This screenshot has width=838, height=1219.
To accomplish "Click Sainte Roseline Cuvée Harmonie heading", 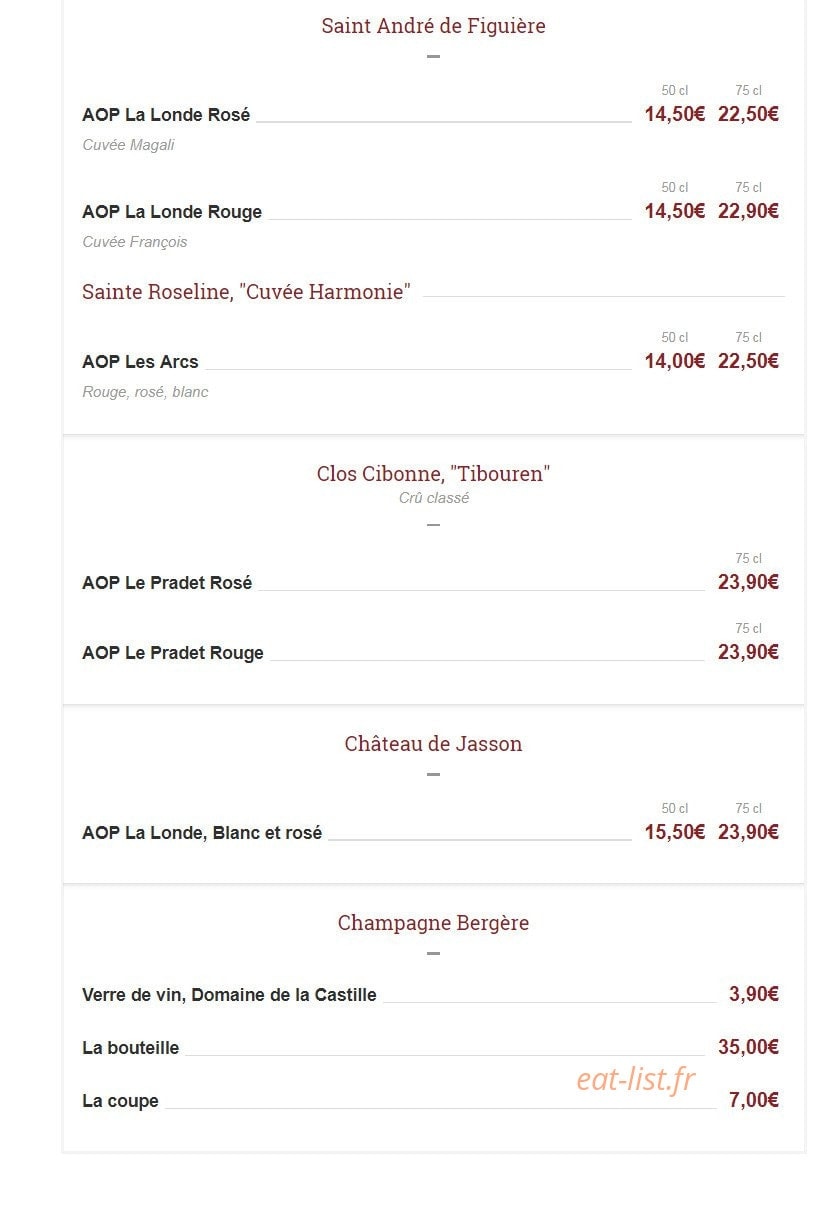I will tap(246, 292).
